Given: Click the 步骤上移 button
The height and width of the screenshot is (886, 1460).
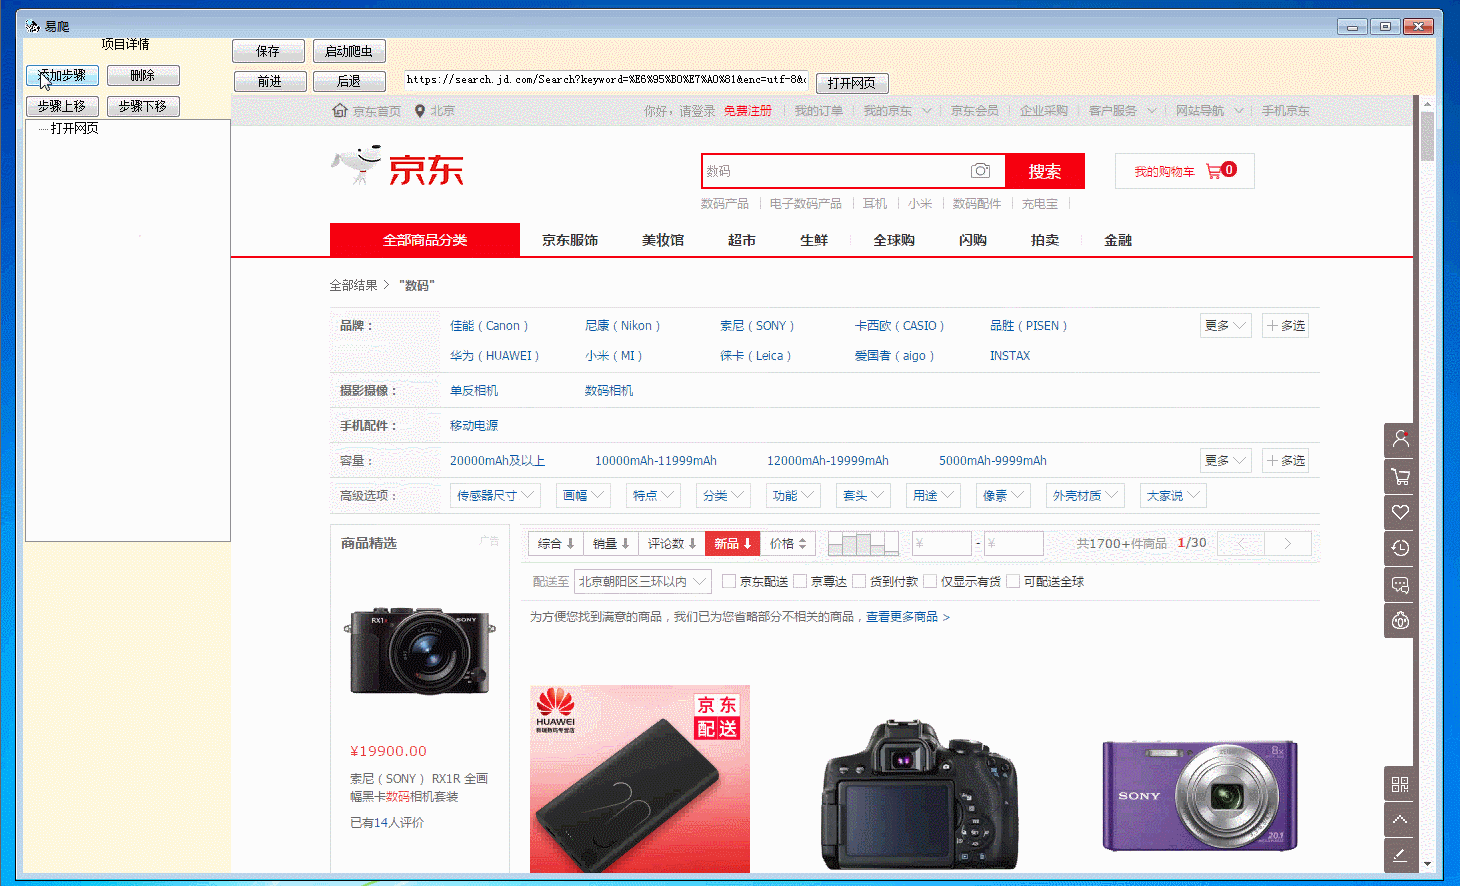Looking at the screenshot, I should 62,106.
